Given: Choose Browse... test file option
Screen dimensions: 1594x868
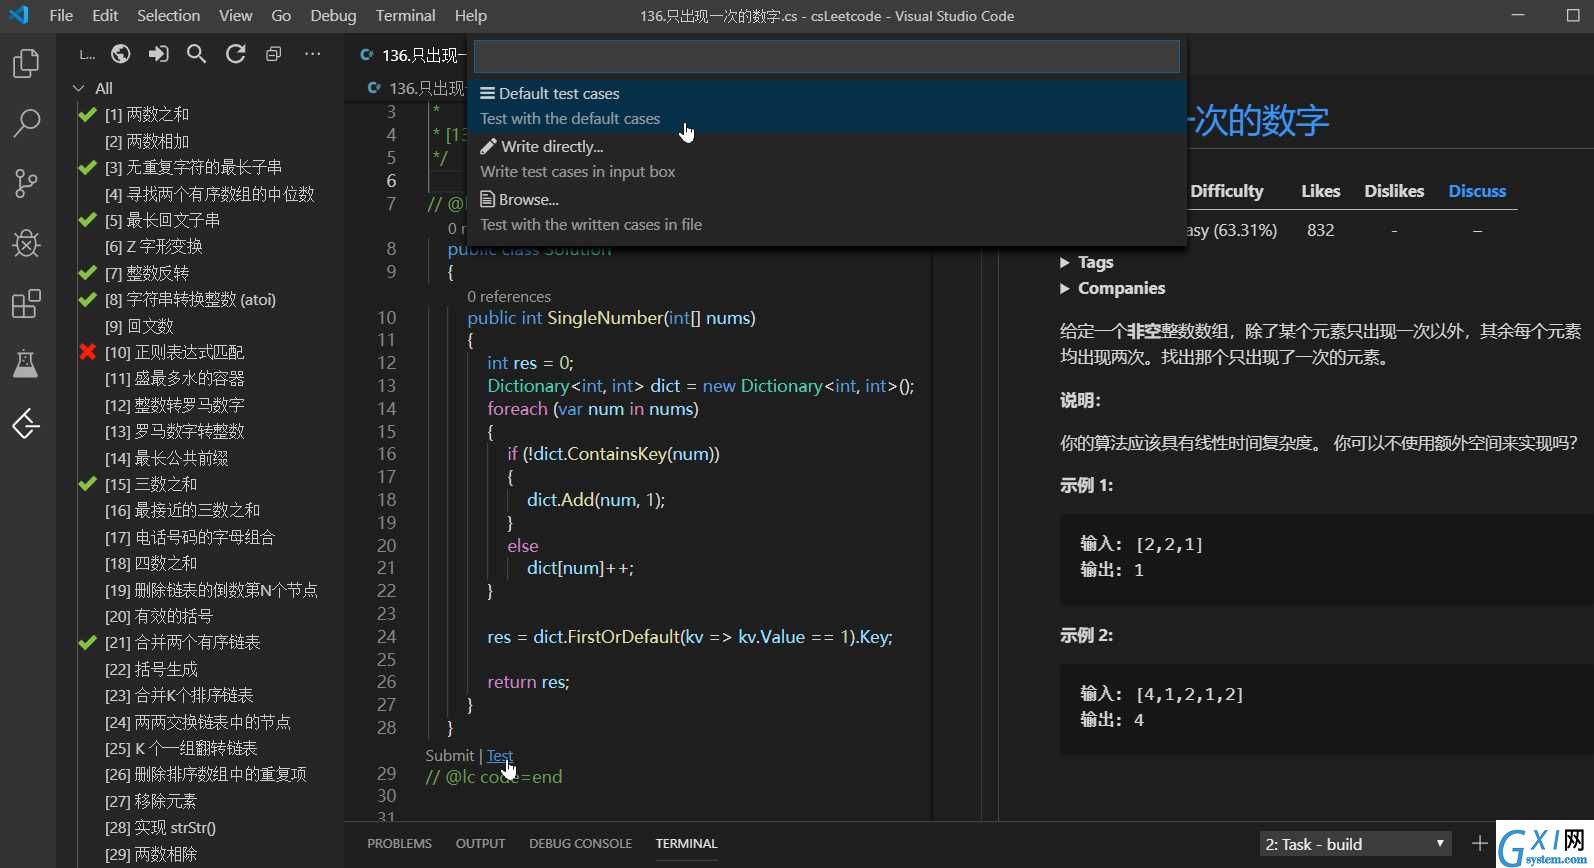Looking at the screenshot, I should pyautogui.click(x=827, y=212).
